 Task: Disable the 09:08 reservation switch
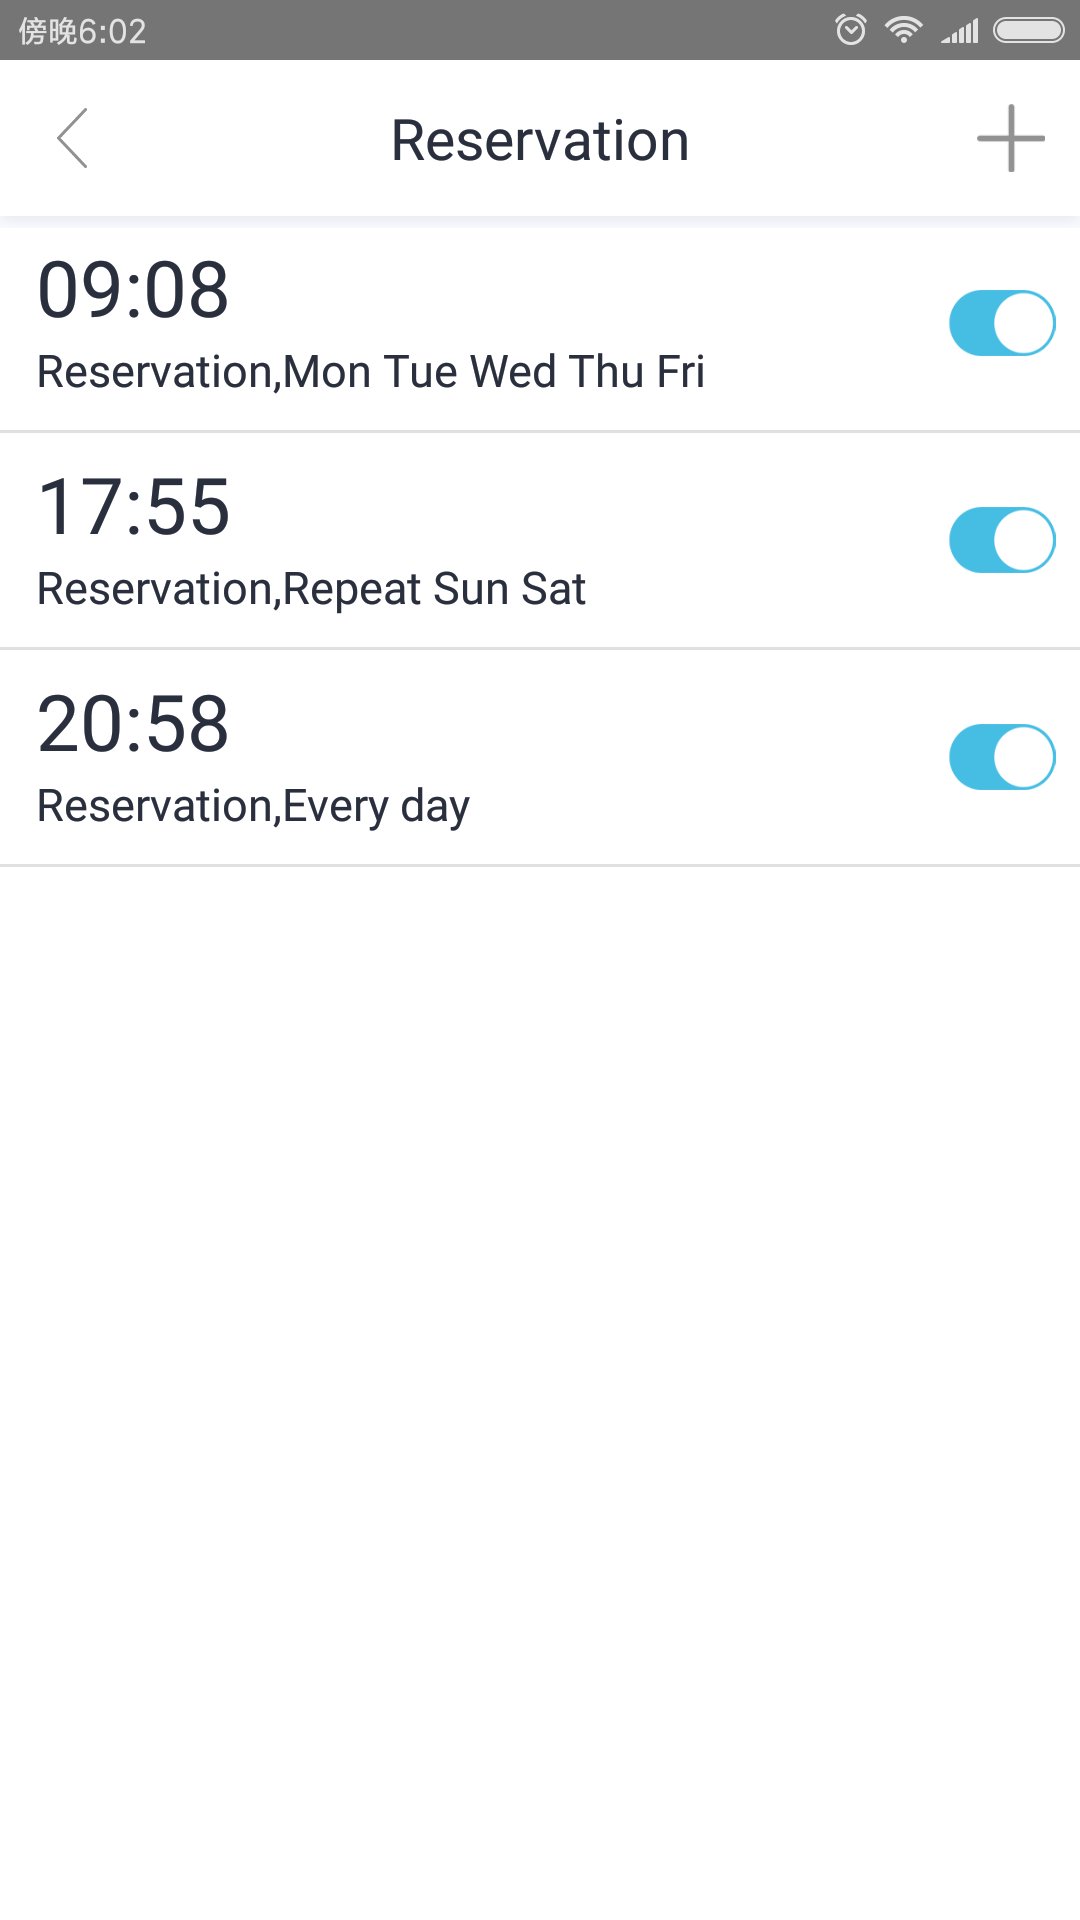[1001, 323]
